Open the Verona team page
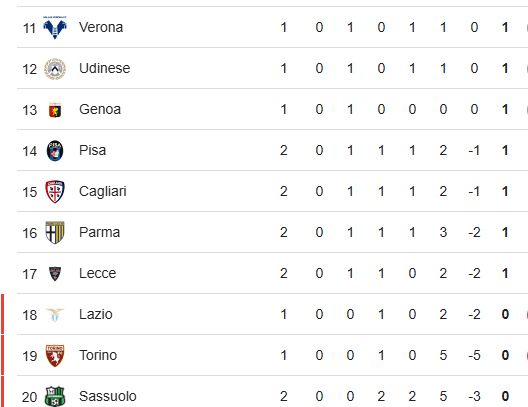 [x=101, y=27]
